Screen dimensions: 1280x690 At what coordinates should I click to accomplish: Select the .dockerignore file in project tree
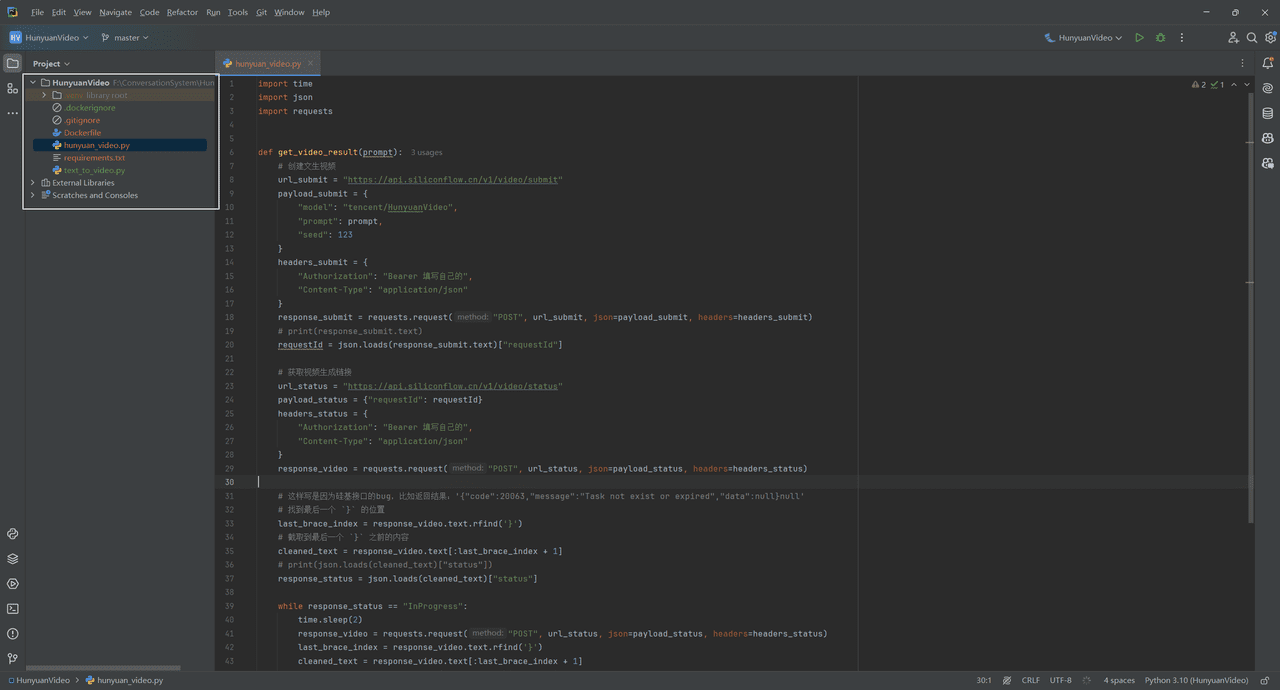coord(89,108)
